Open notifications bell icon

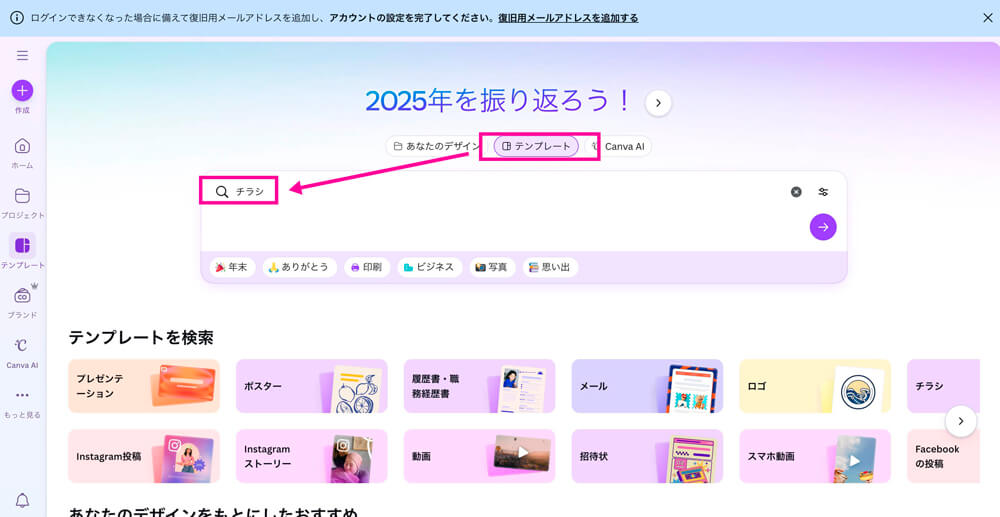(x=22, y=500)
